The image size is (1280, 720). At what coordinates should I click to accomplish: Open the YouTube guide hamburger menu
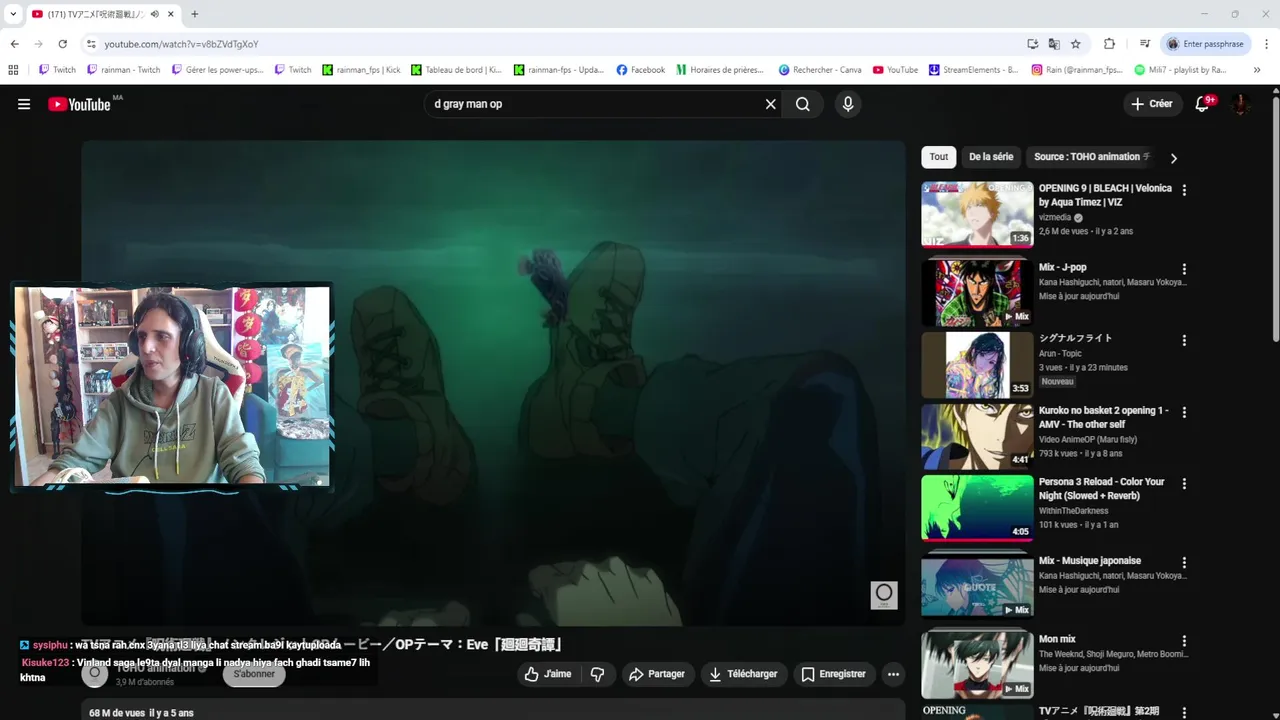[24, 104]
